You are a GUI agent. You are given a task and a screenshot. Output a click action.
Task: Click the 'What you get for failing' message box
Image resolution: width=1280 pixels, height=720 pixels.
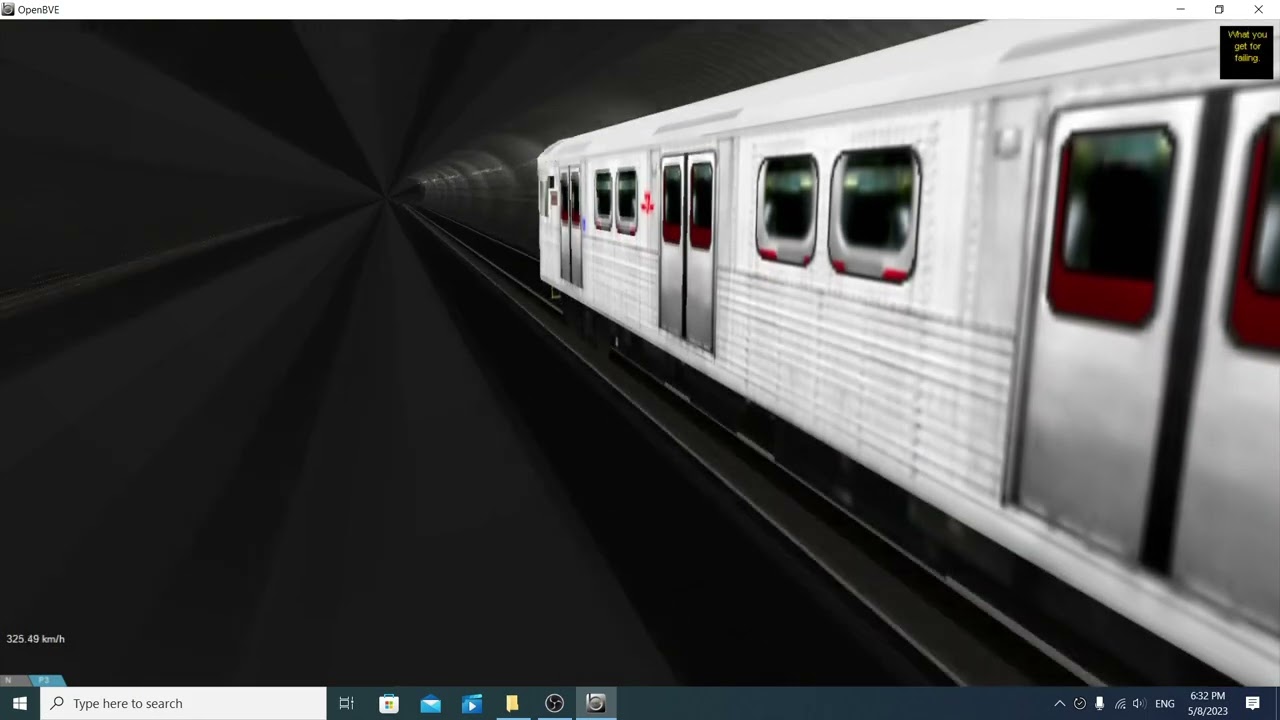1246,52
